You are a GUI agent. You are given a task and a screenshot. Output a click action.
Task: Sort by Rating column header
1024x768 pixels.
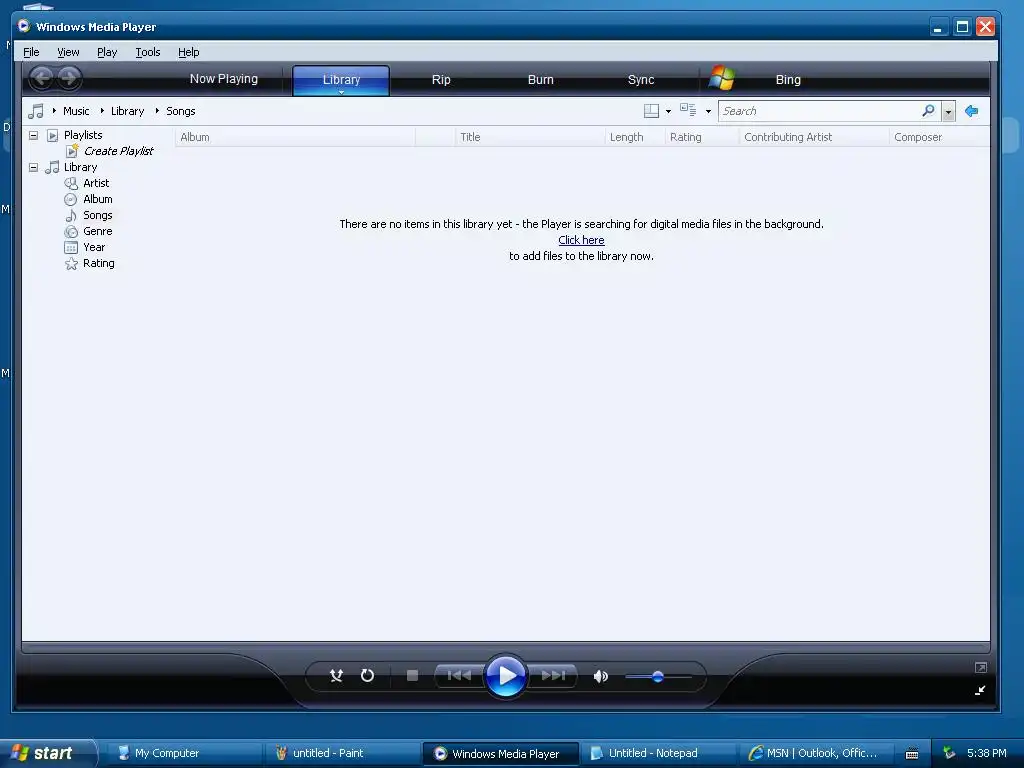(703, 137)
